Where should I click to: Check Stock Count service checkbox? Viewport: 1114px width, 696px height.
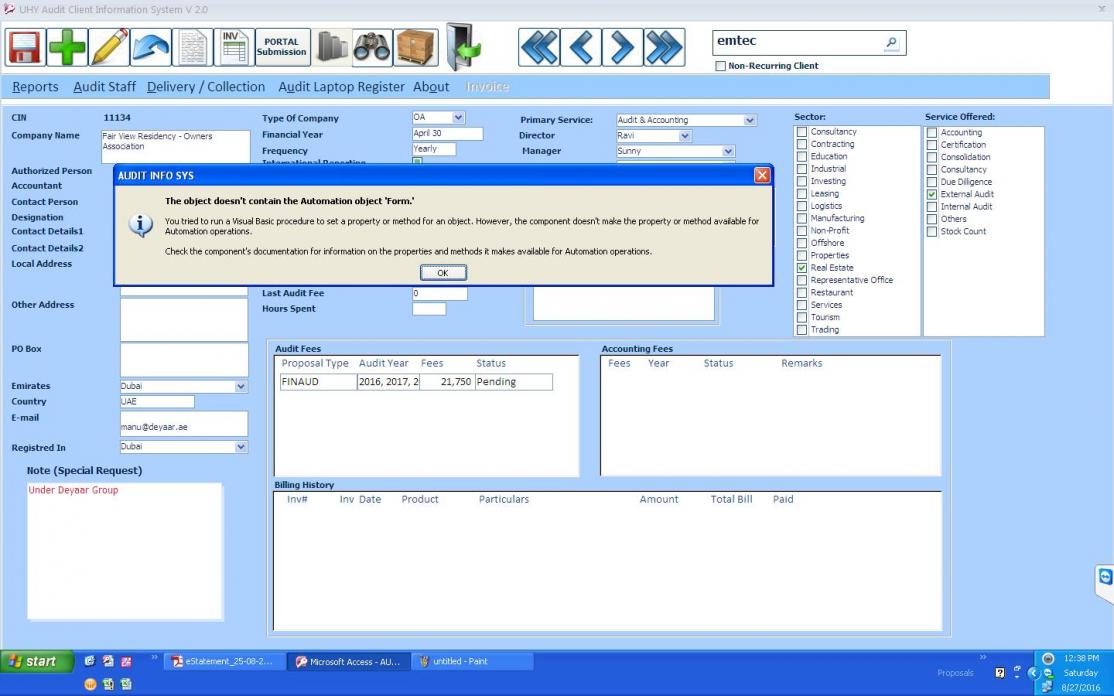tap(932, 232)
